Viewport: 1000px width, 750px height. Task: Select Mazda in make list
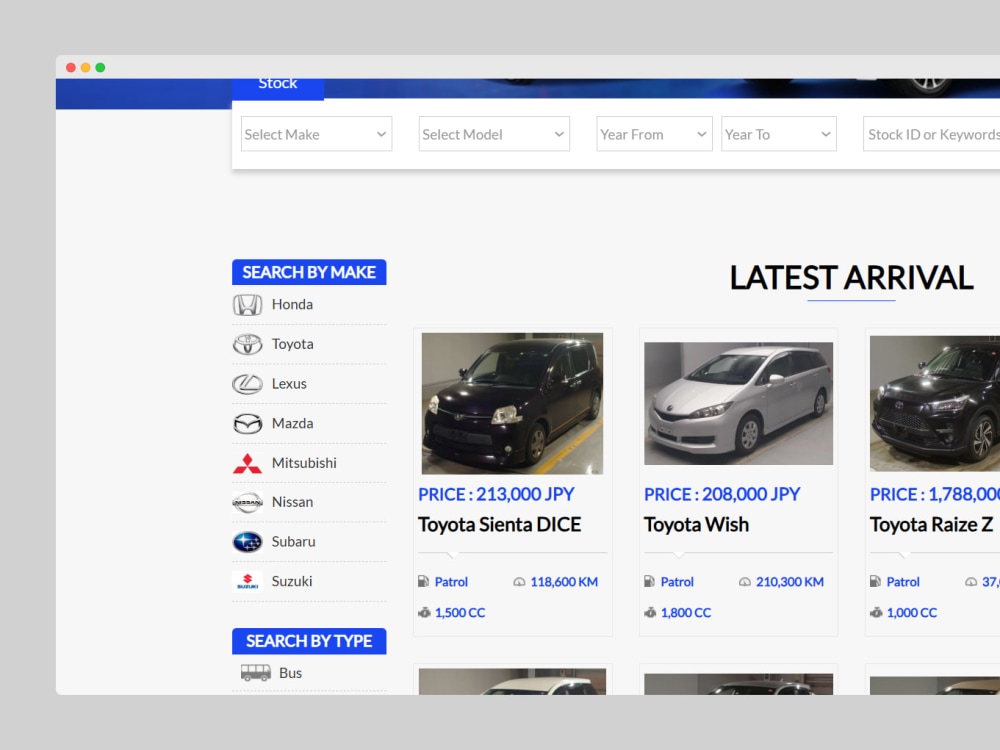293,423
